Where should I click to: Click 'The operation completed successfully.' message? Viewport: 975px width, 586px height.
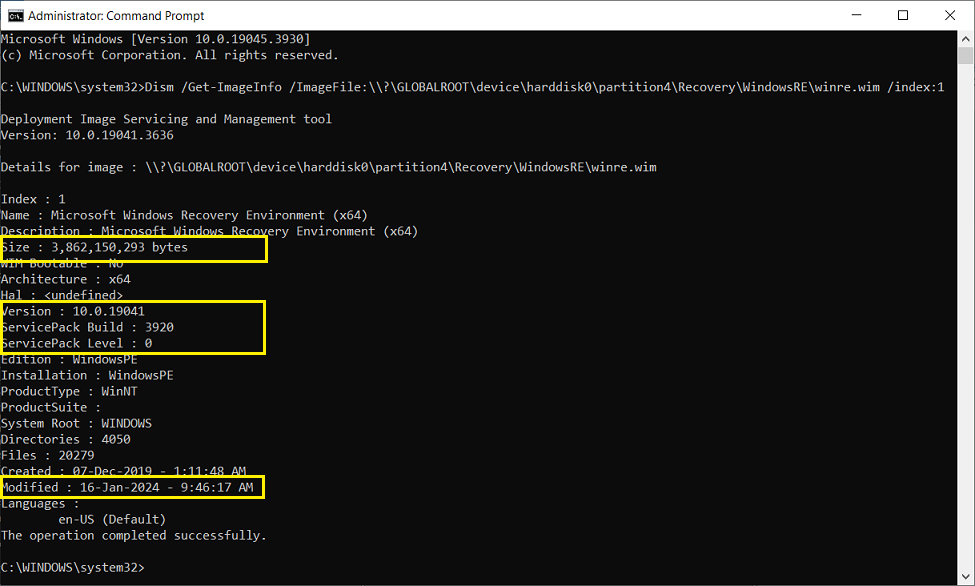coord(134,535)
